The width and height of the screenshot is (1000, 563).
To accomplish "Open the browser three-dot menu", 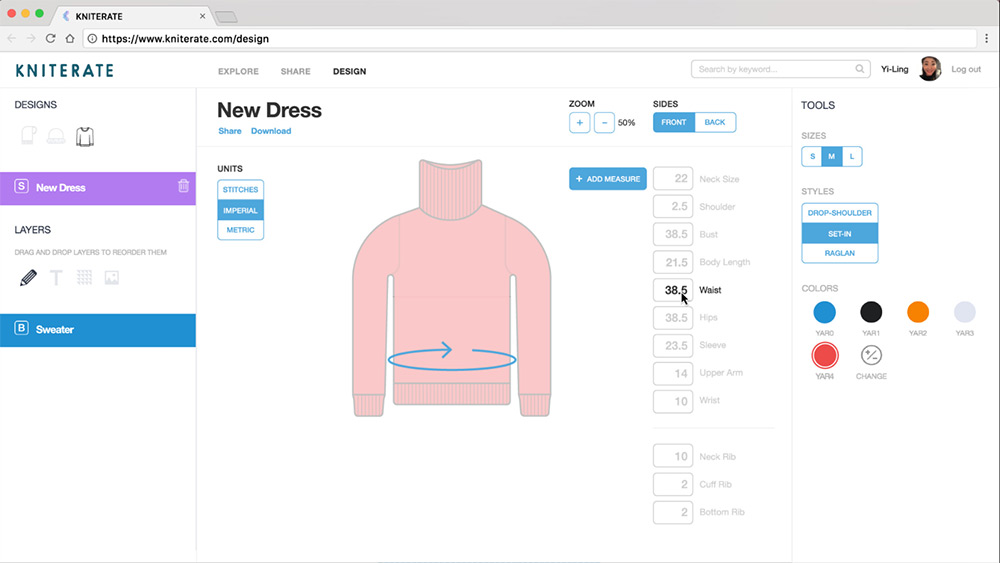I will [x=987, y=38].
